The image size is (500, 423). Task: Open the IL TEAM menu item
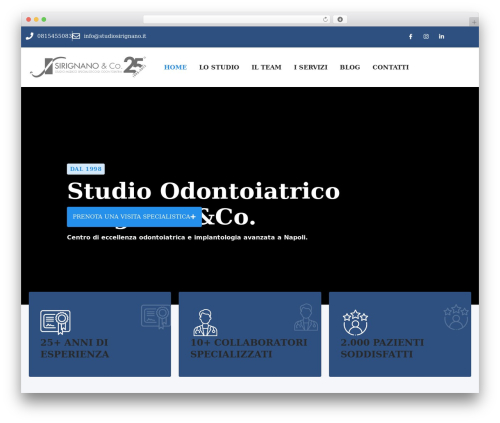(x=266, y=67)
